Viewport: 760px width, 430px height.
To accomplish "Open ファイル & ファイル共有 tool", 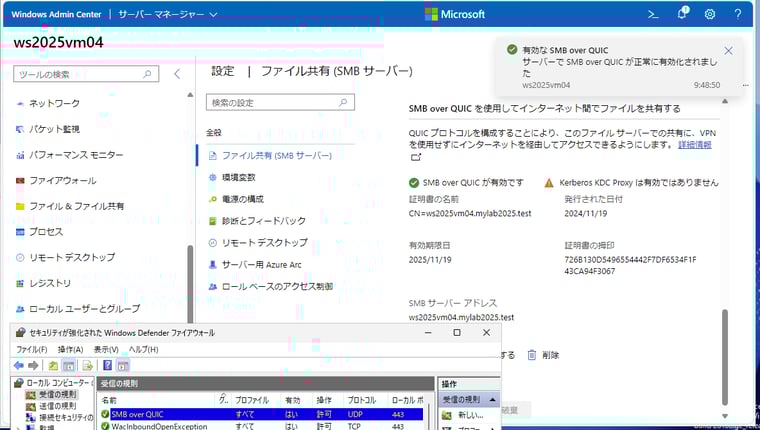I will pyautogui.click(x=70, y=207).
